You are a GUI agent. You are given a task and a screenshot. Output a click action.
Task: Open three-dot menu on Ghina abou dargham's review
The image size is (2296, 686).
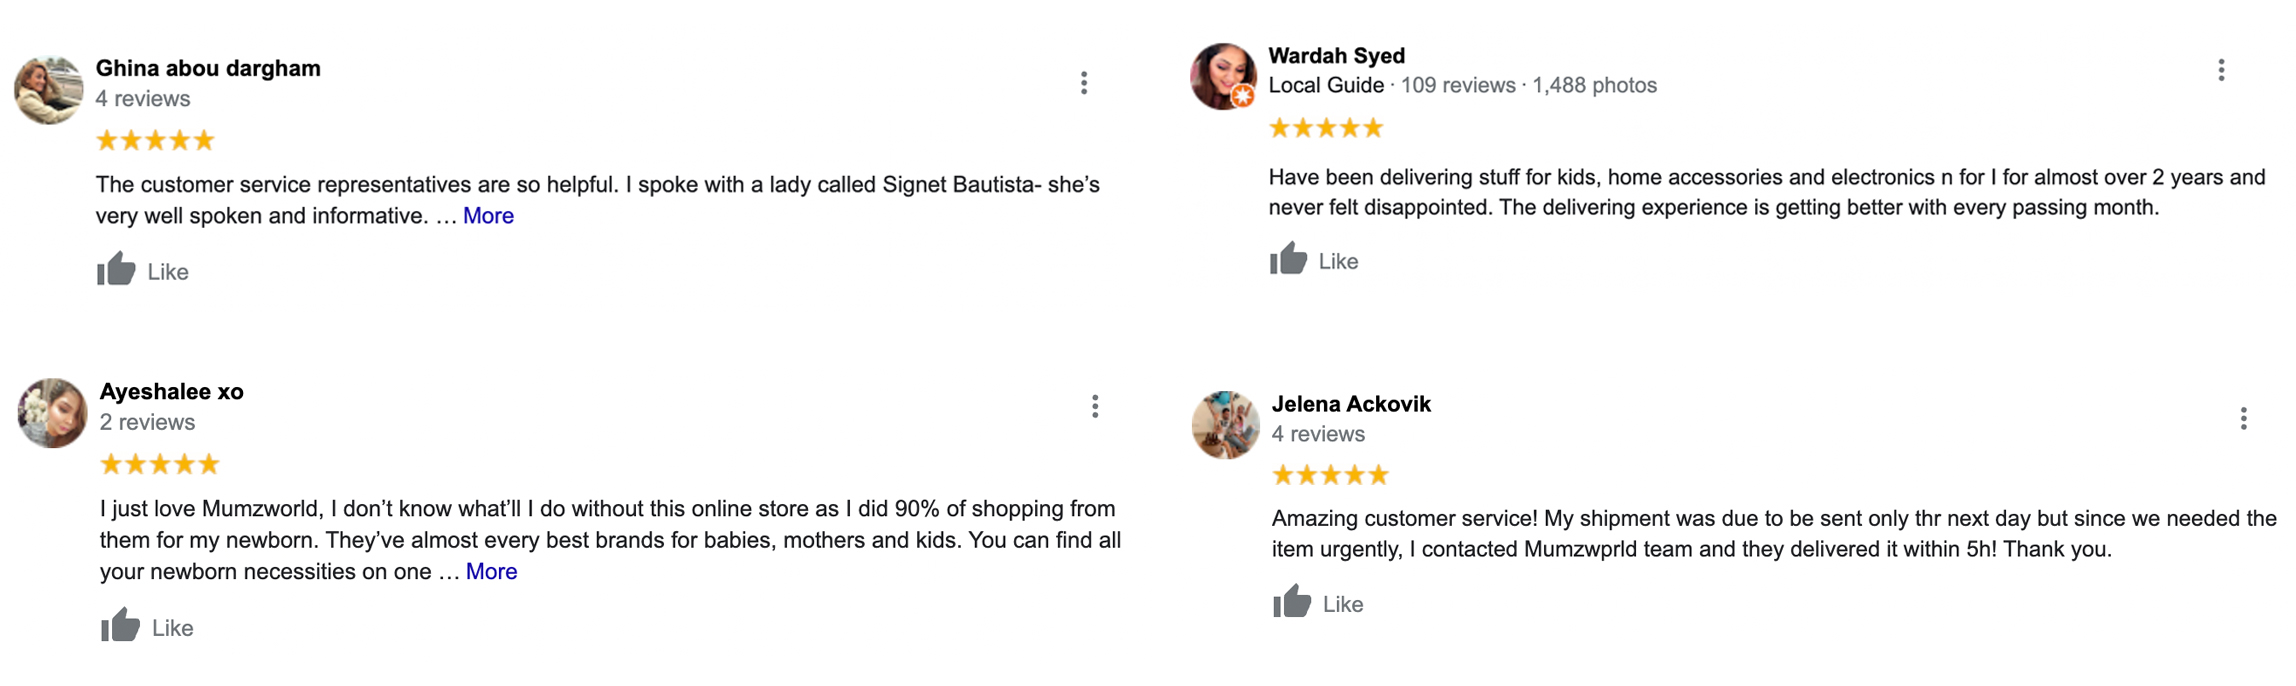point(1084,83)
